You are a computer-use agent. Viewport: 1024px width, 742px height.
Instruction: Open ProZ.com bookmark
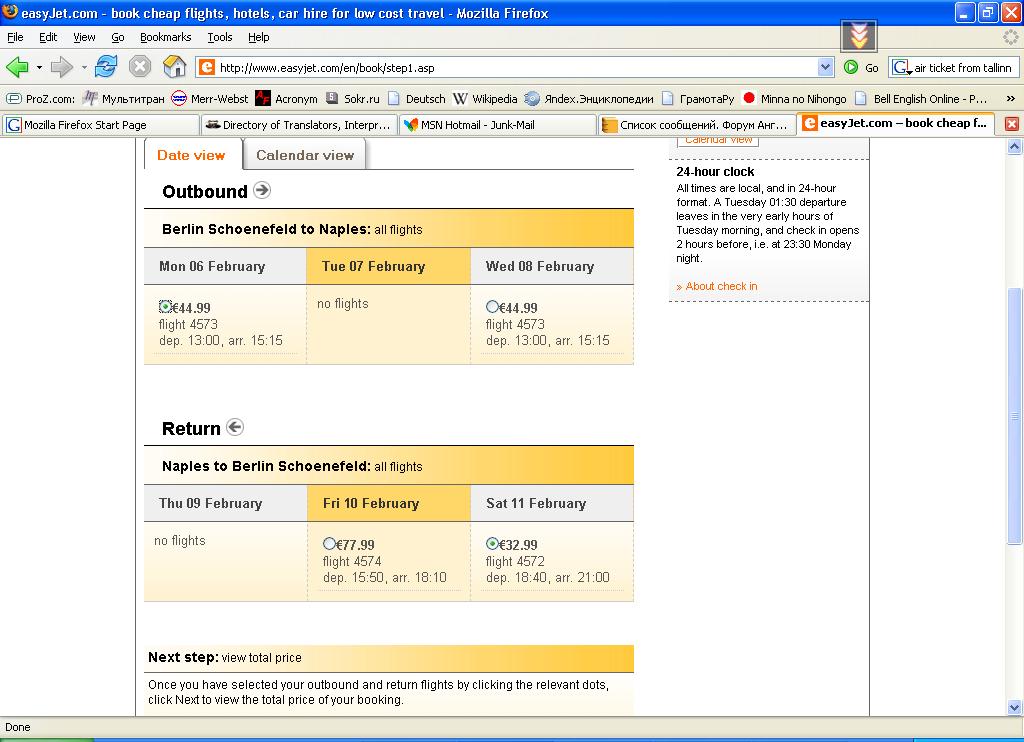click(x=40, y=99)
